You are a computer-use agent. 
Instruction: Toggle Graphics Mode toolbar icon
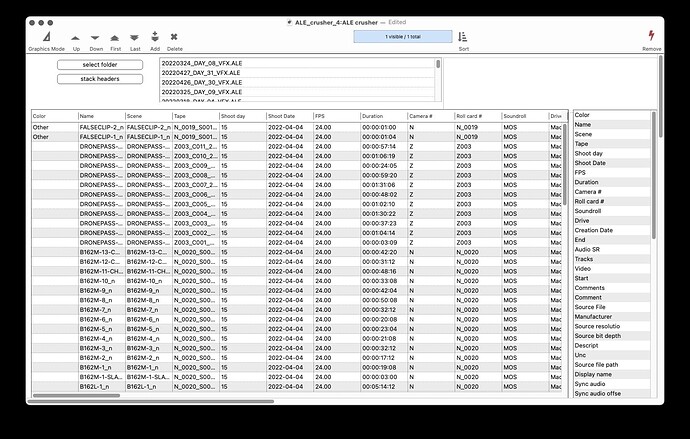[x=47, y=37]
